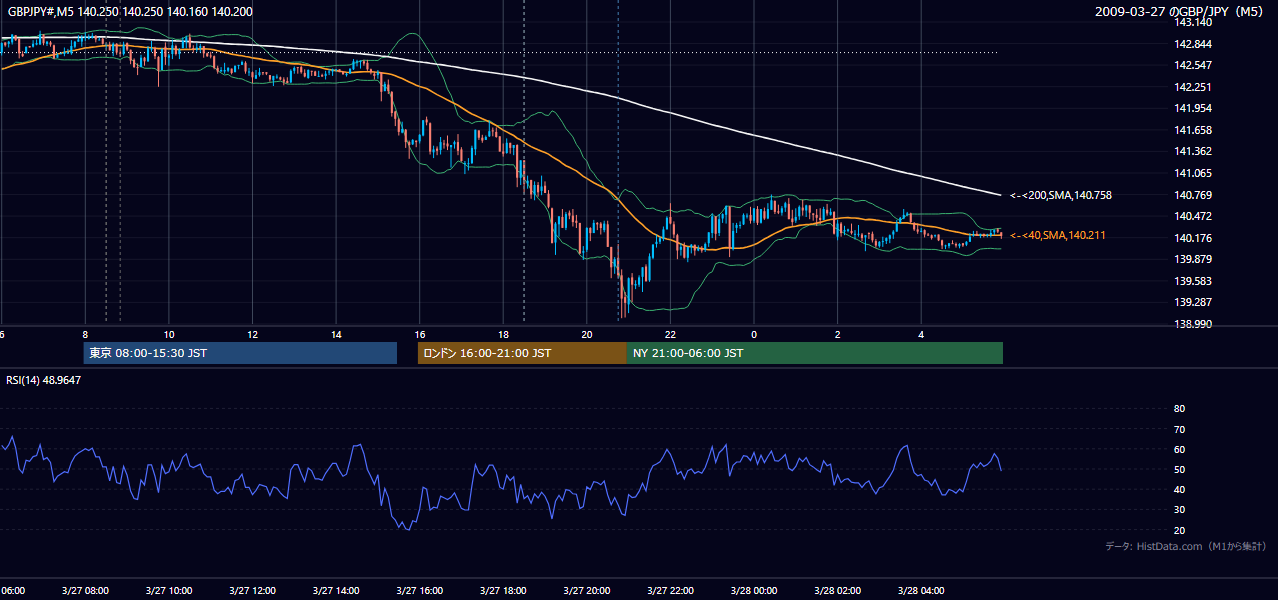Screen dimensions: 1278x600
Task: Click price axis value 138.990
Action: click(1192, 324)
